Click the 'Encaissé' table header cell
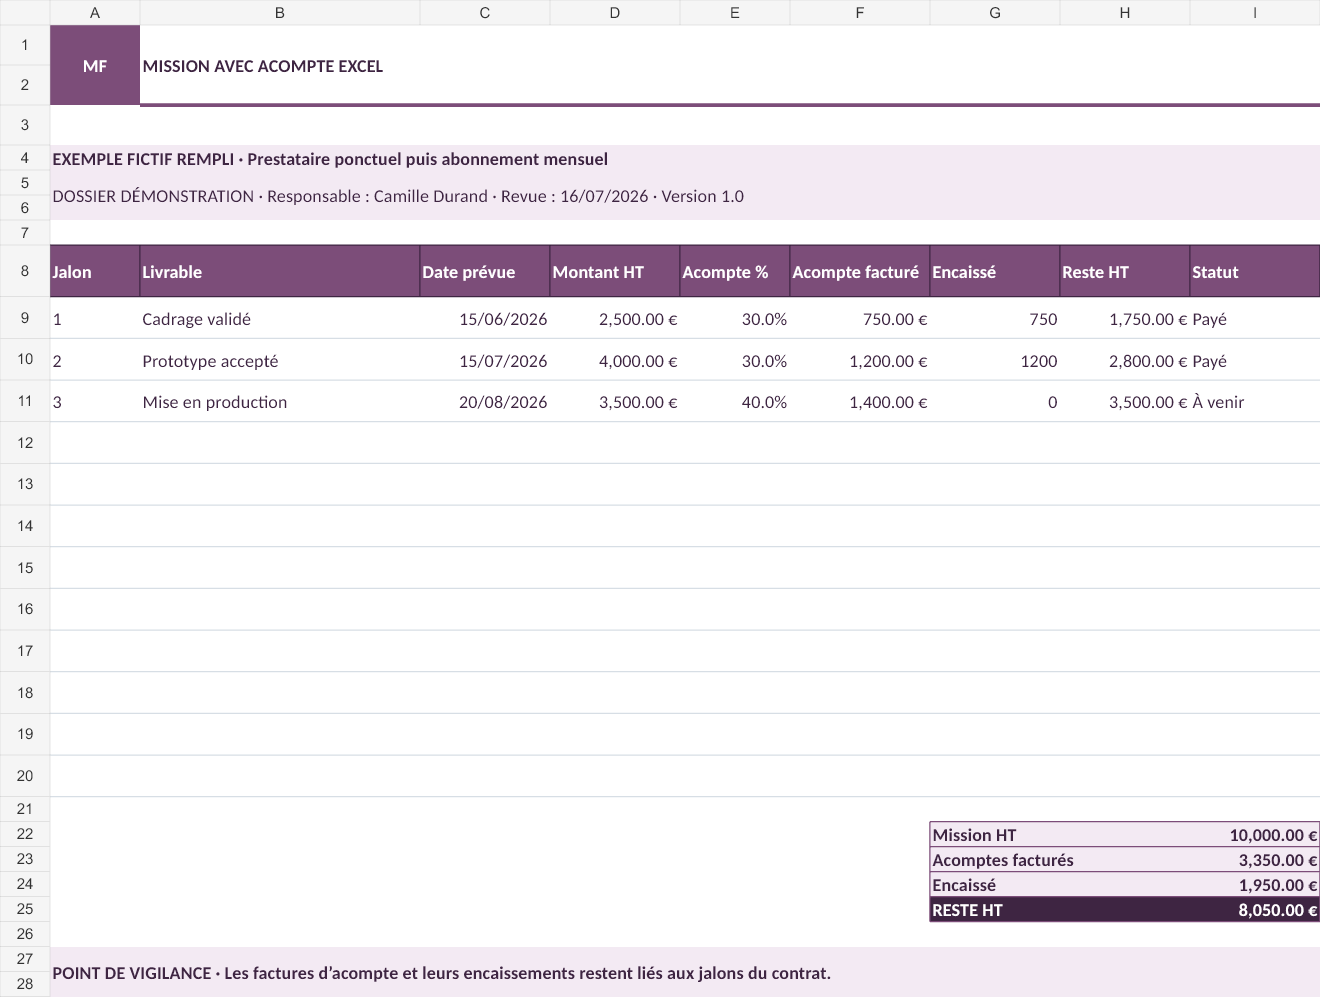The width and height of the screenshot is (1320, 997). click(995, 271)
